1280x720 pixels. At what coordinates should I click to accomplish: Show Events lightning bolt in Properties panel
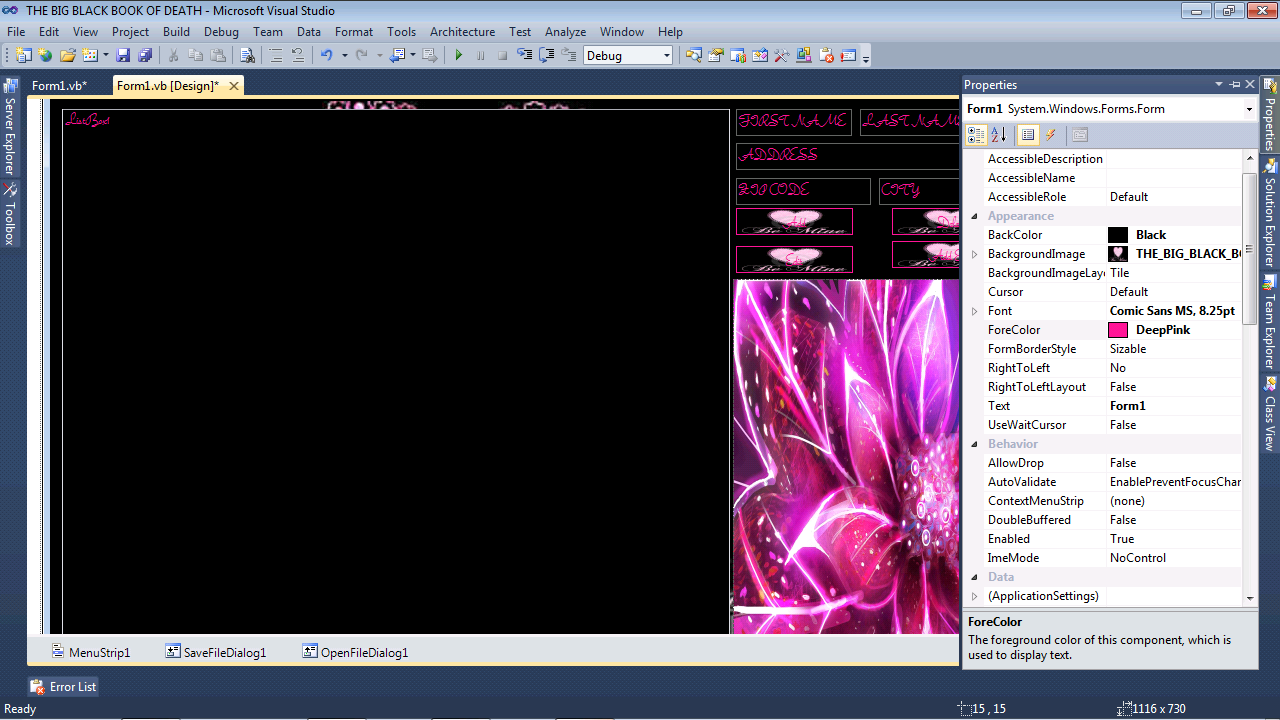(x=1051, y=135)
